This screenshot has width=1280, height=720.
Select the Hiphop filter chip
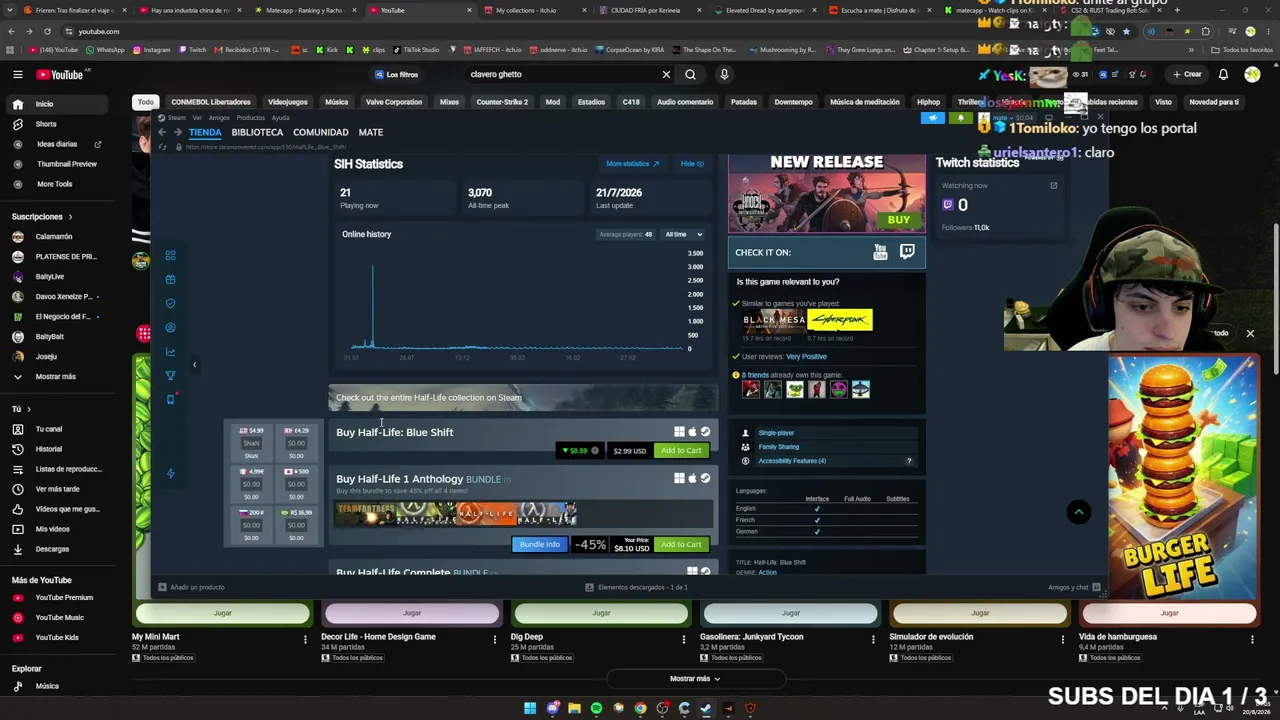(x=928, y=102)
